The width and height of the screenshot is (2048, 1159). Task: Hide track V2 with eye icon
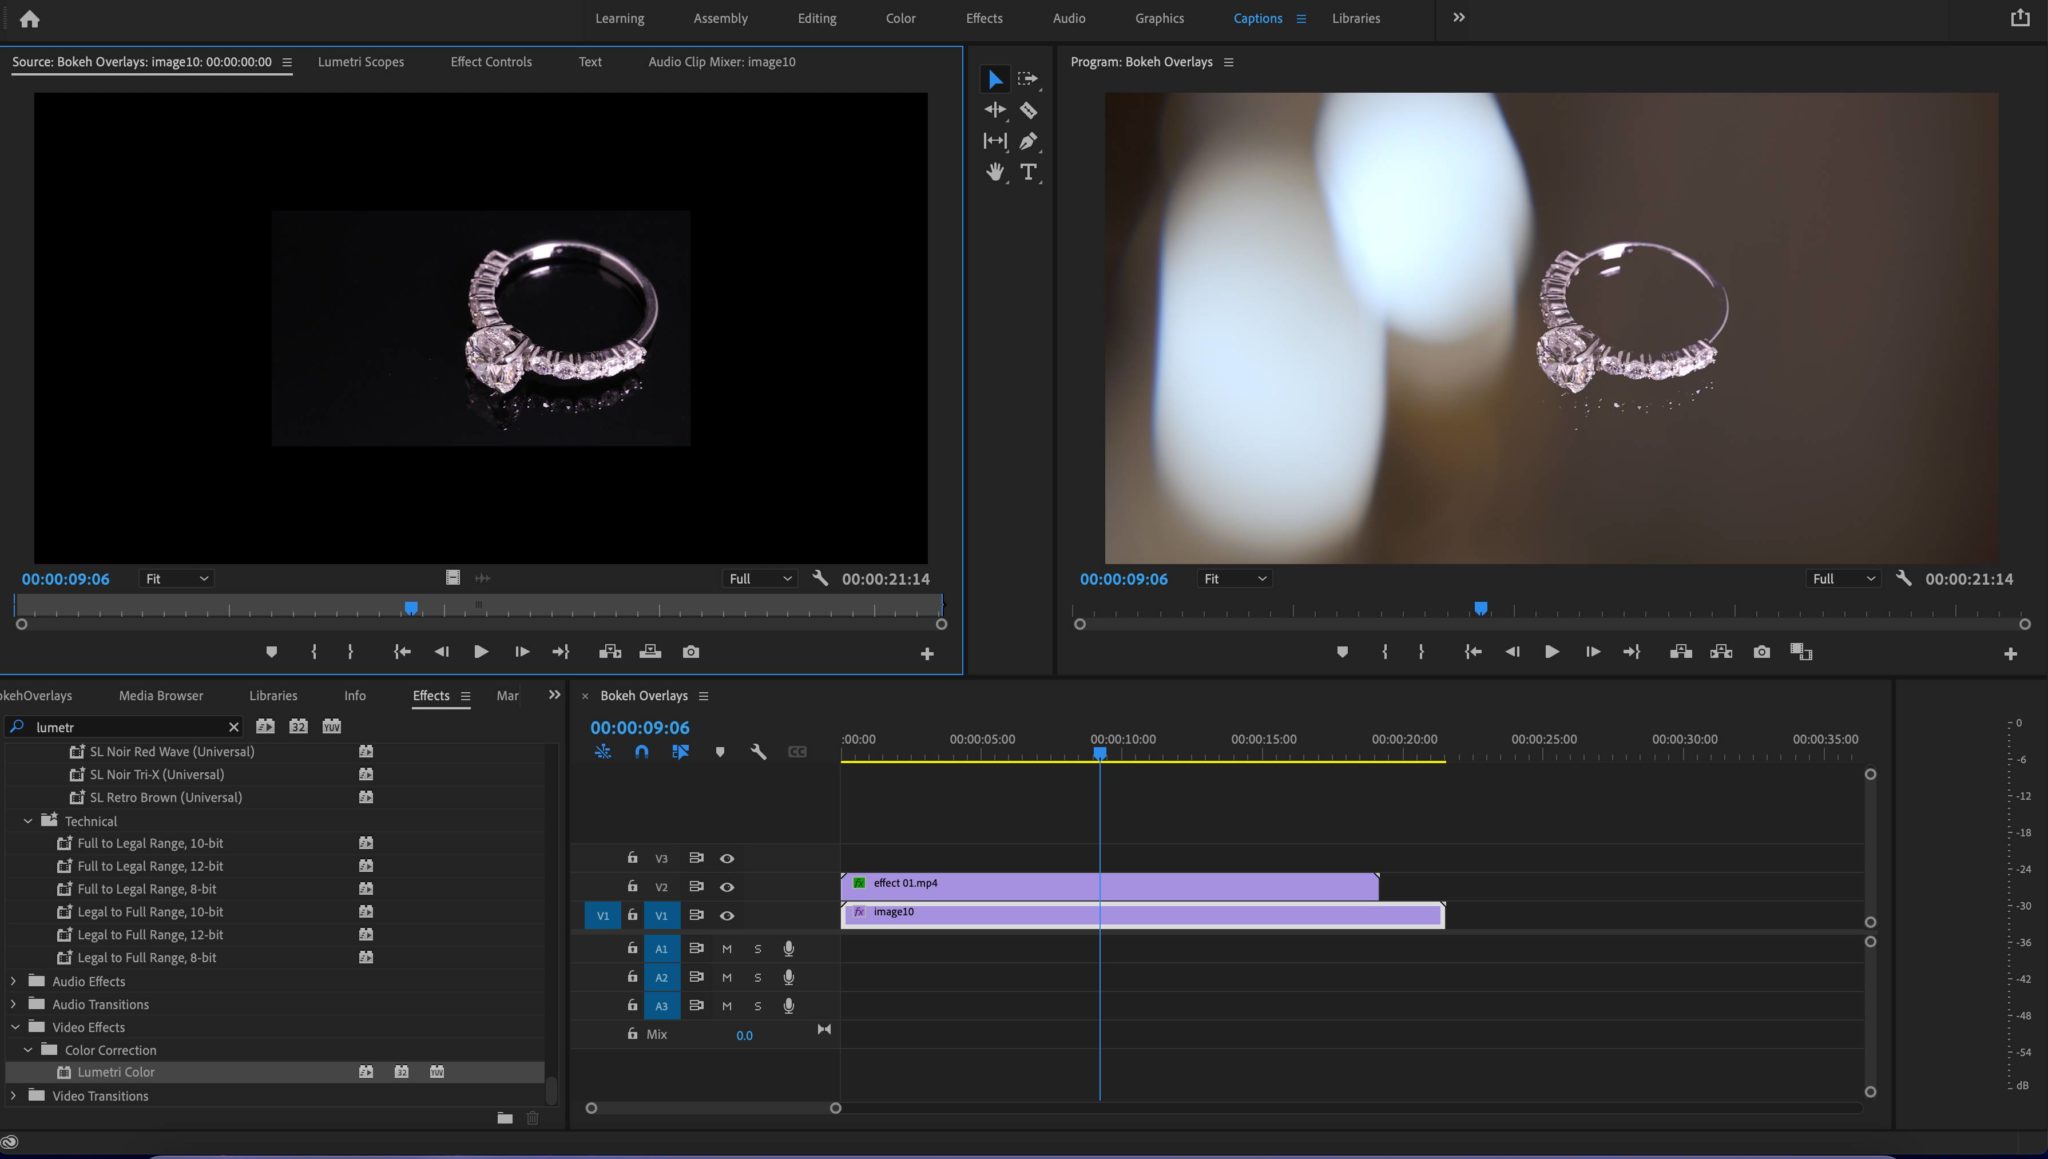click(x=727, y=887)
